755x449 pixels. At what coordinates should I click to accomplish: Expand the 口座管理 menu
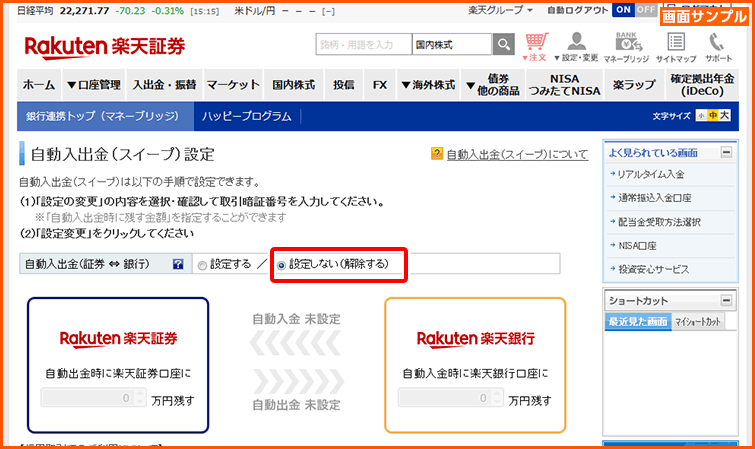point(94,85)
